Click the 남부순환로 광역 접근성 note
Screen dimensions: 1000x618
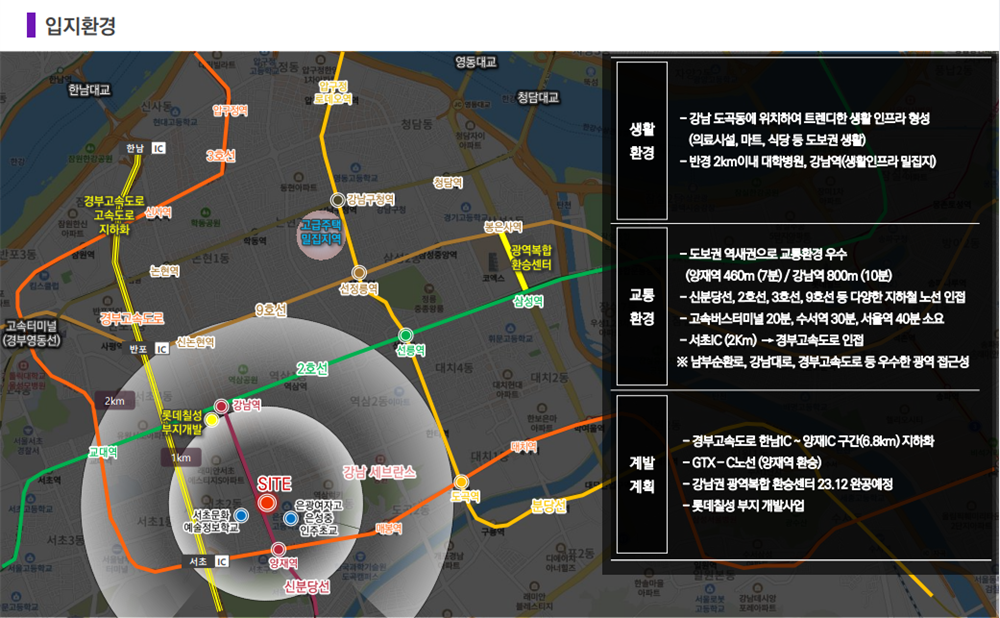pyautogui.click(x=823, y=362)
